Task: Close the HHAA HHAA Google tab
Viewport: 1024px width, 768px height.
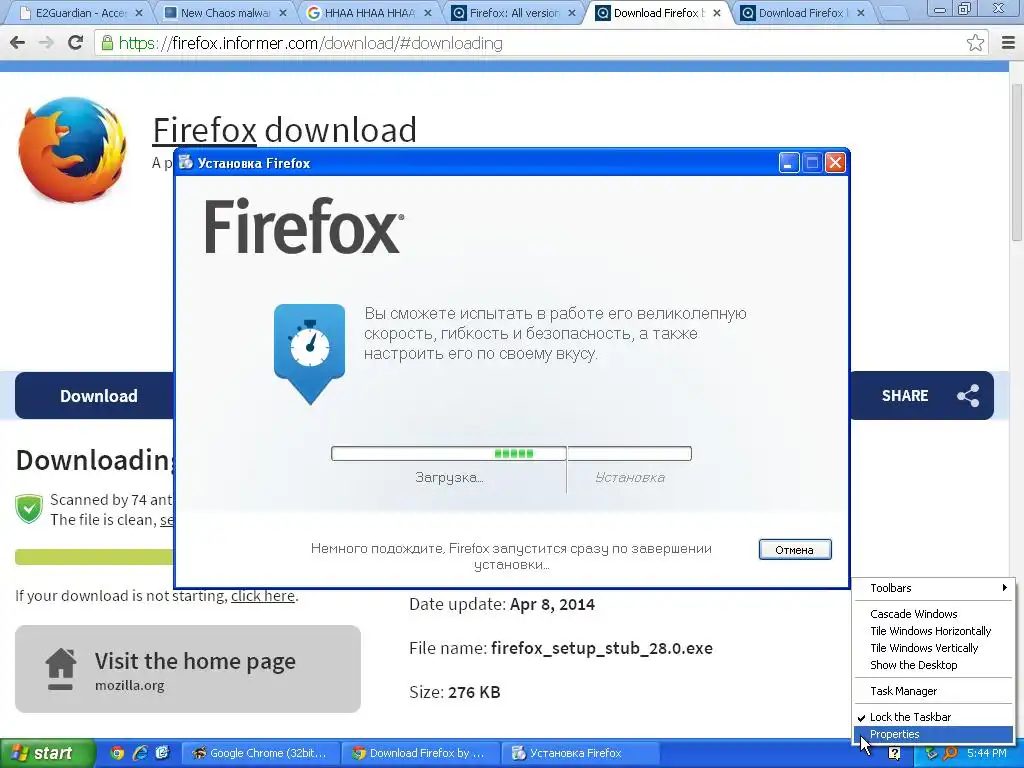Action: pos(427,13)
